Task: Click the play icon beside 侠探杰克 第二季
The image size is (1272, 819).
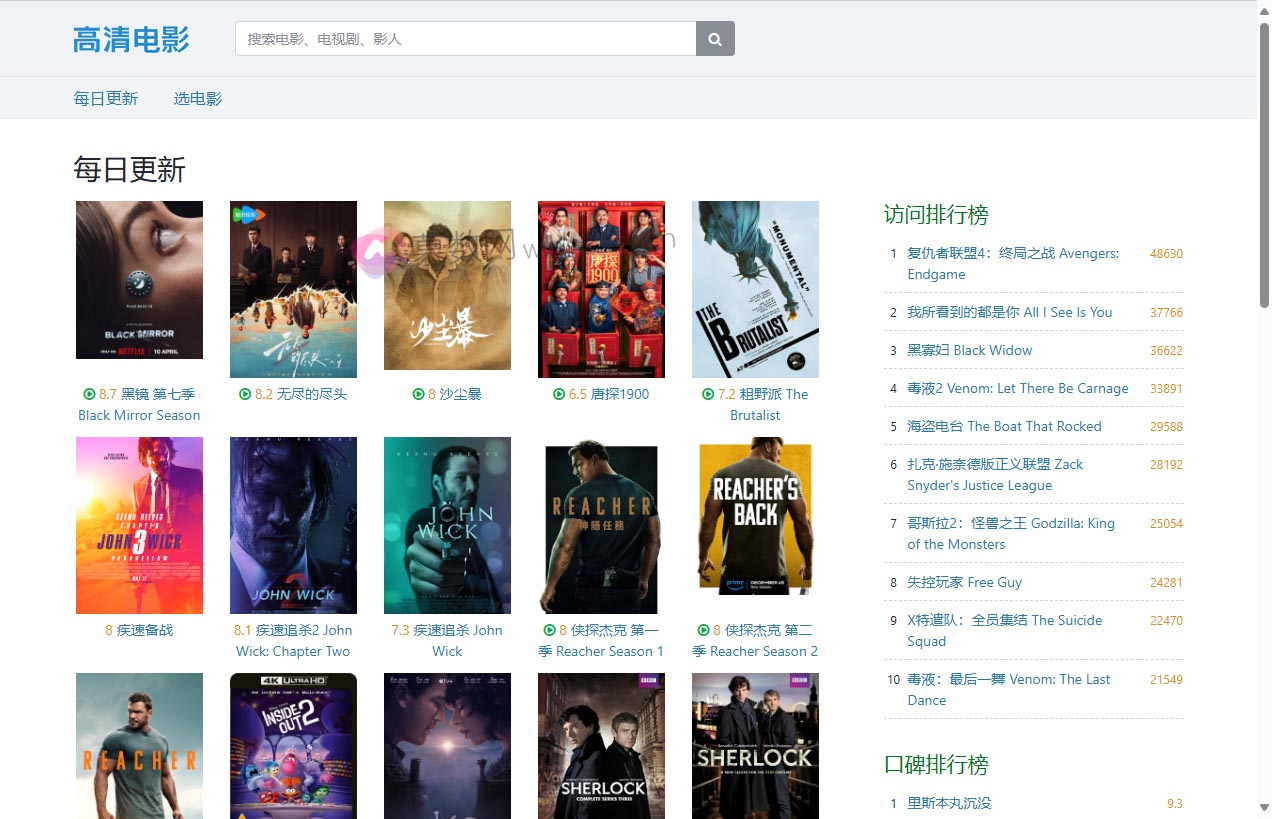Action: click(x=703, y=631)
